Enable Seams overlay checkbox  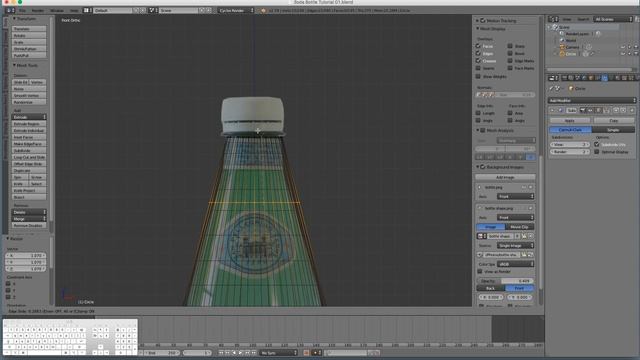tap(478, 68)
